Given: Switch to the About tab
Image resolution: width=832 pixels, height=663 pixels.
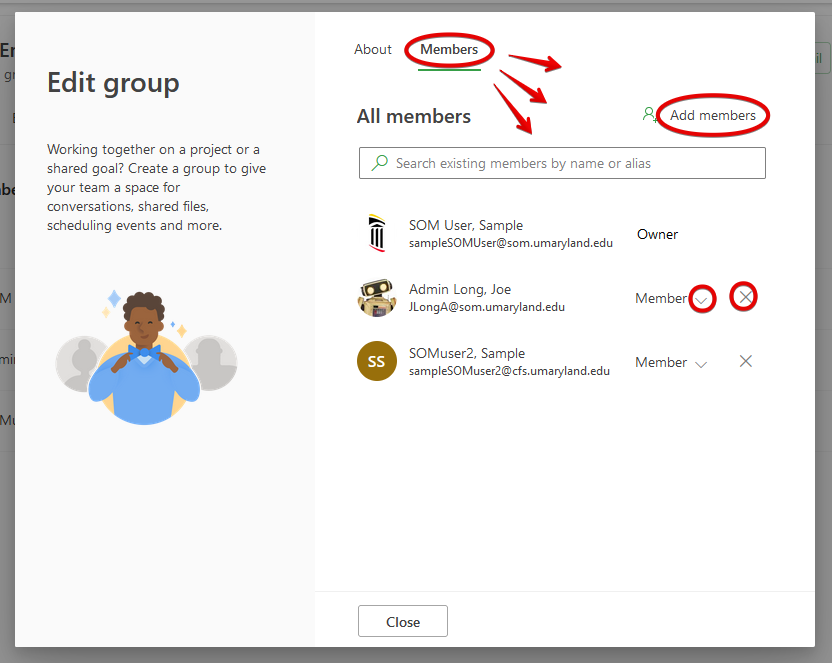Looking at the screenshot, I should 372,49.
